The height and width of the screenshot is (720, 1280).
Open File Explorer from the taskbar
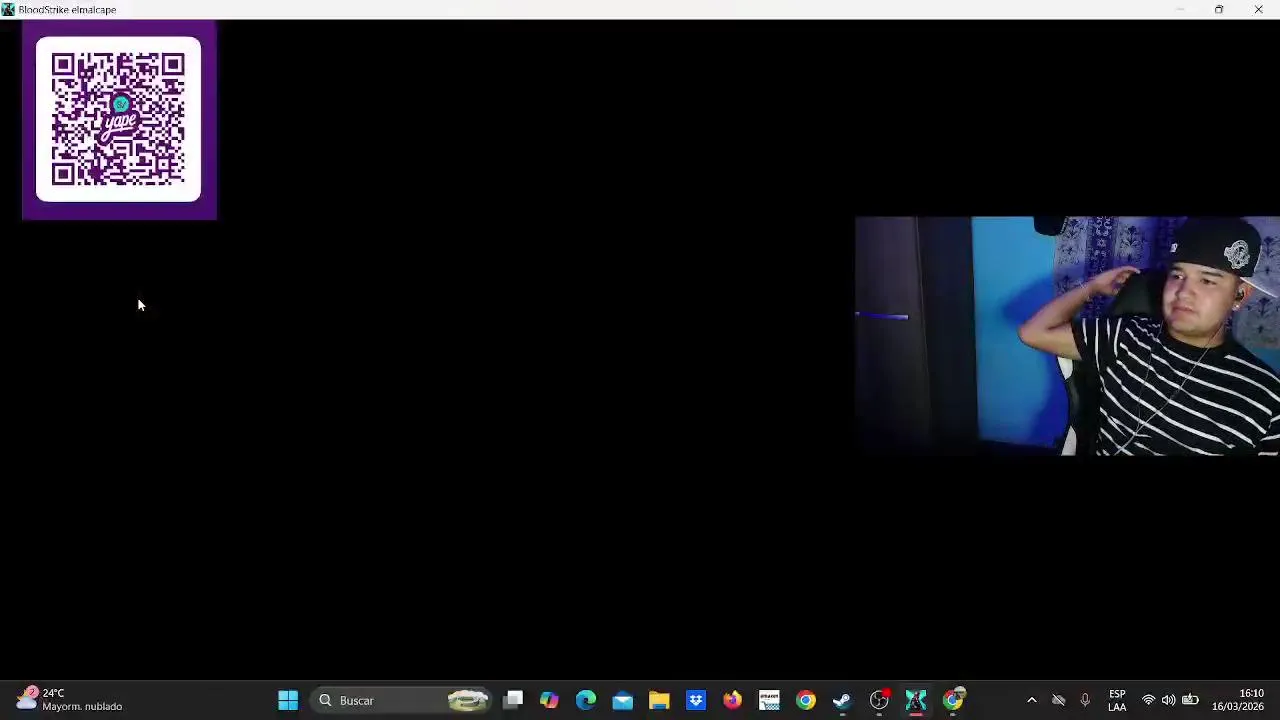click(659, 700)
